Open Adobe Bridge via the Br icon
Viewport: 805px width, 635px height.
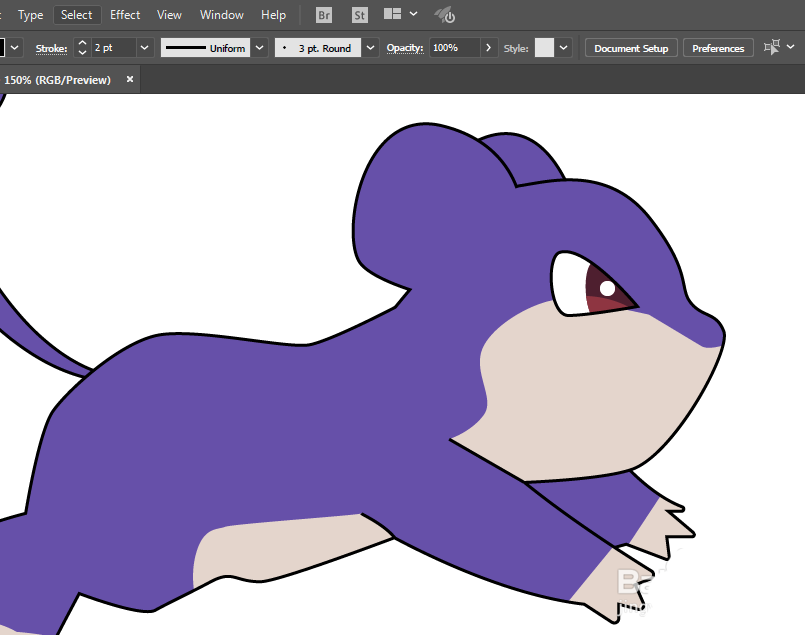pyautogui.click(x=324, y=15)
